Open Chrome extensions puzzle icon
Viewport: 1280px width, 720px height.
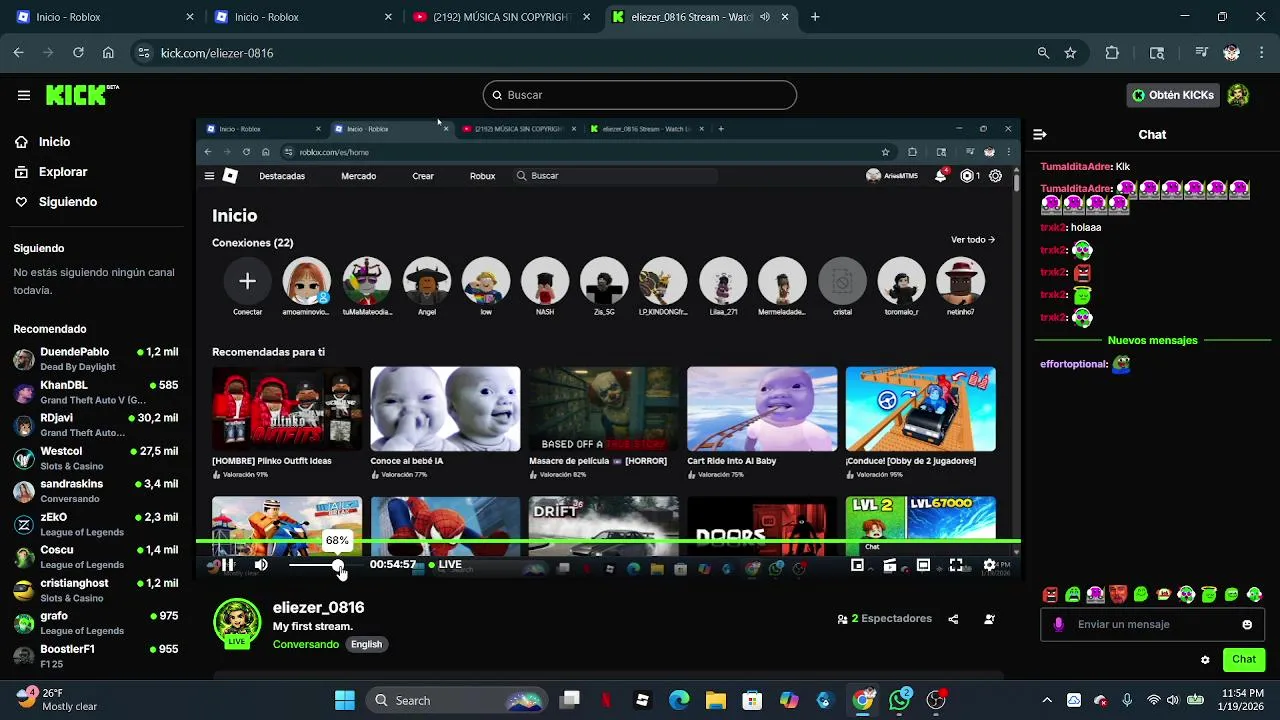(1112, 53)
